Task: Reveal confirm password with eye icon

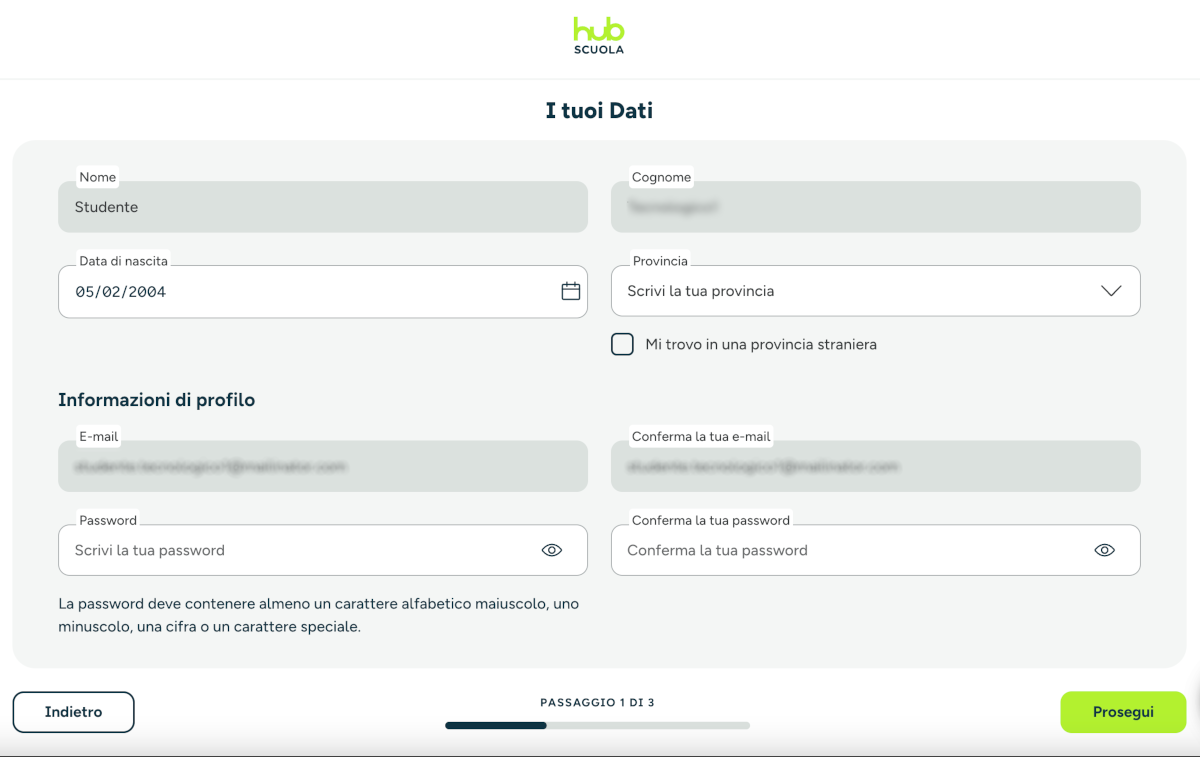Action: coord(1104,550)
